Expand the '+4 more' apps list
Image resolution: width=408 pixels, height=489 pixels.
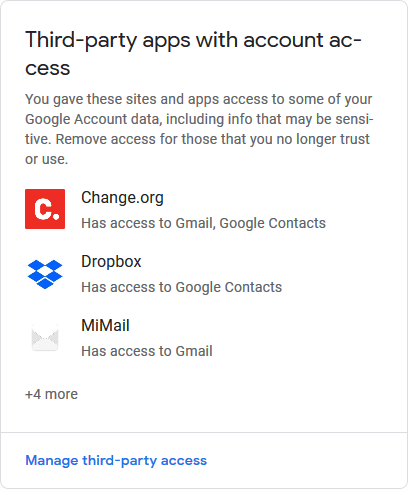51,394
